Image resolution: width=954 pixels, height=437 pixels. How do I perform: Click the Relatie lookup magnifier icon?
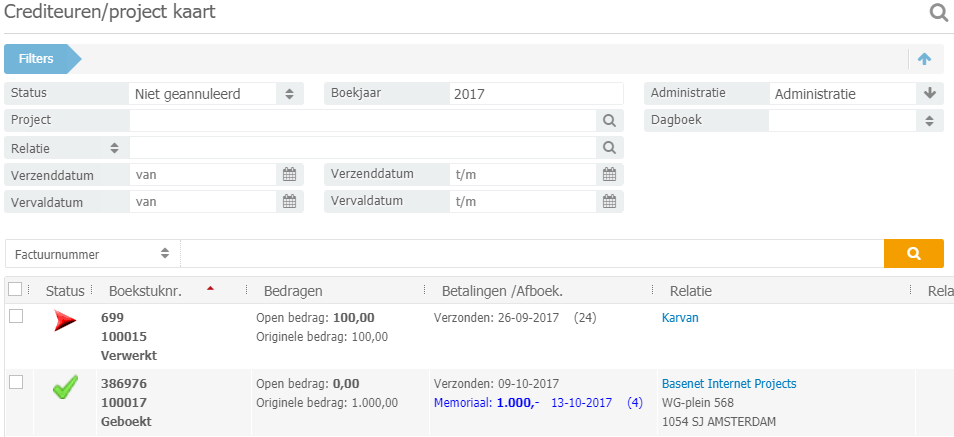click(607, 147)
